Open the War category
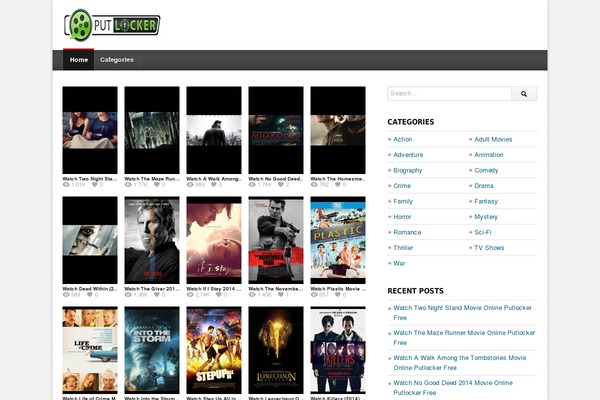The height and width of the screenshot is (400, 600). [399, 263]
